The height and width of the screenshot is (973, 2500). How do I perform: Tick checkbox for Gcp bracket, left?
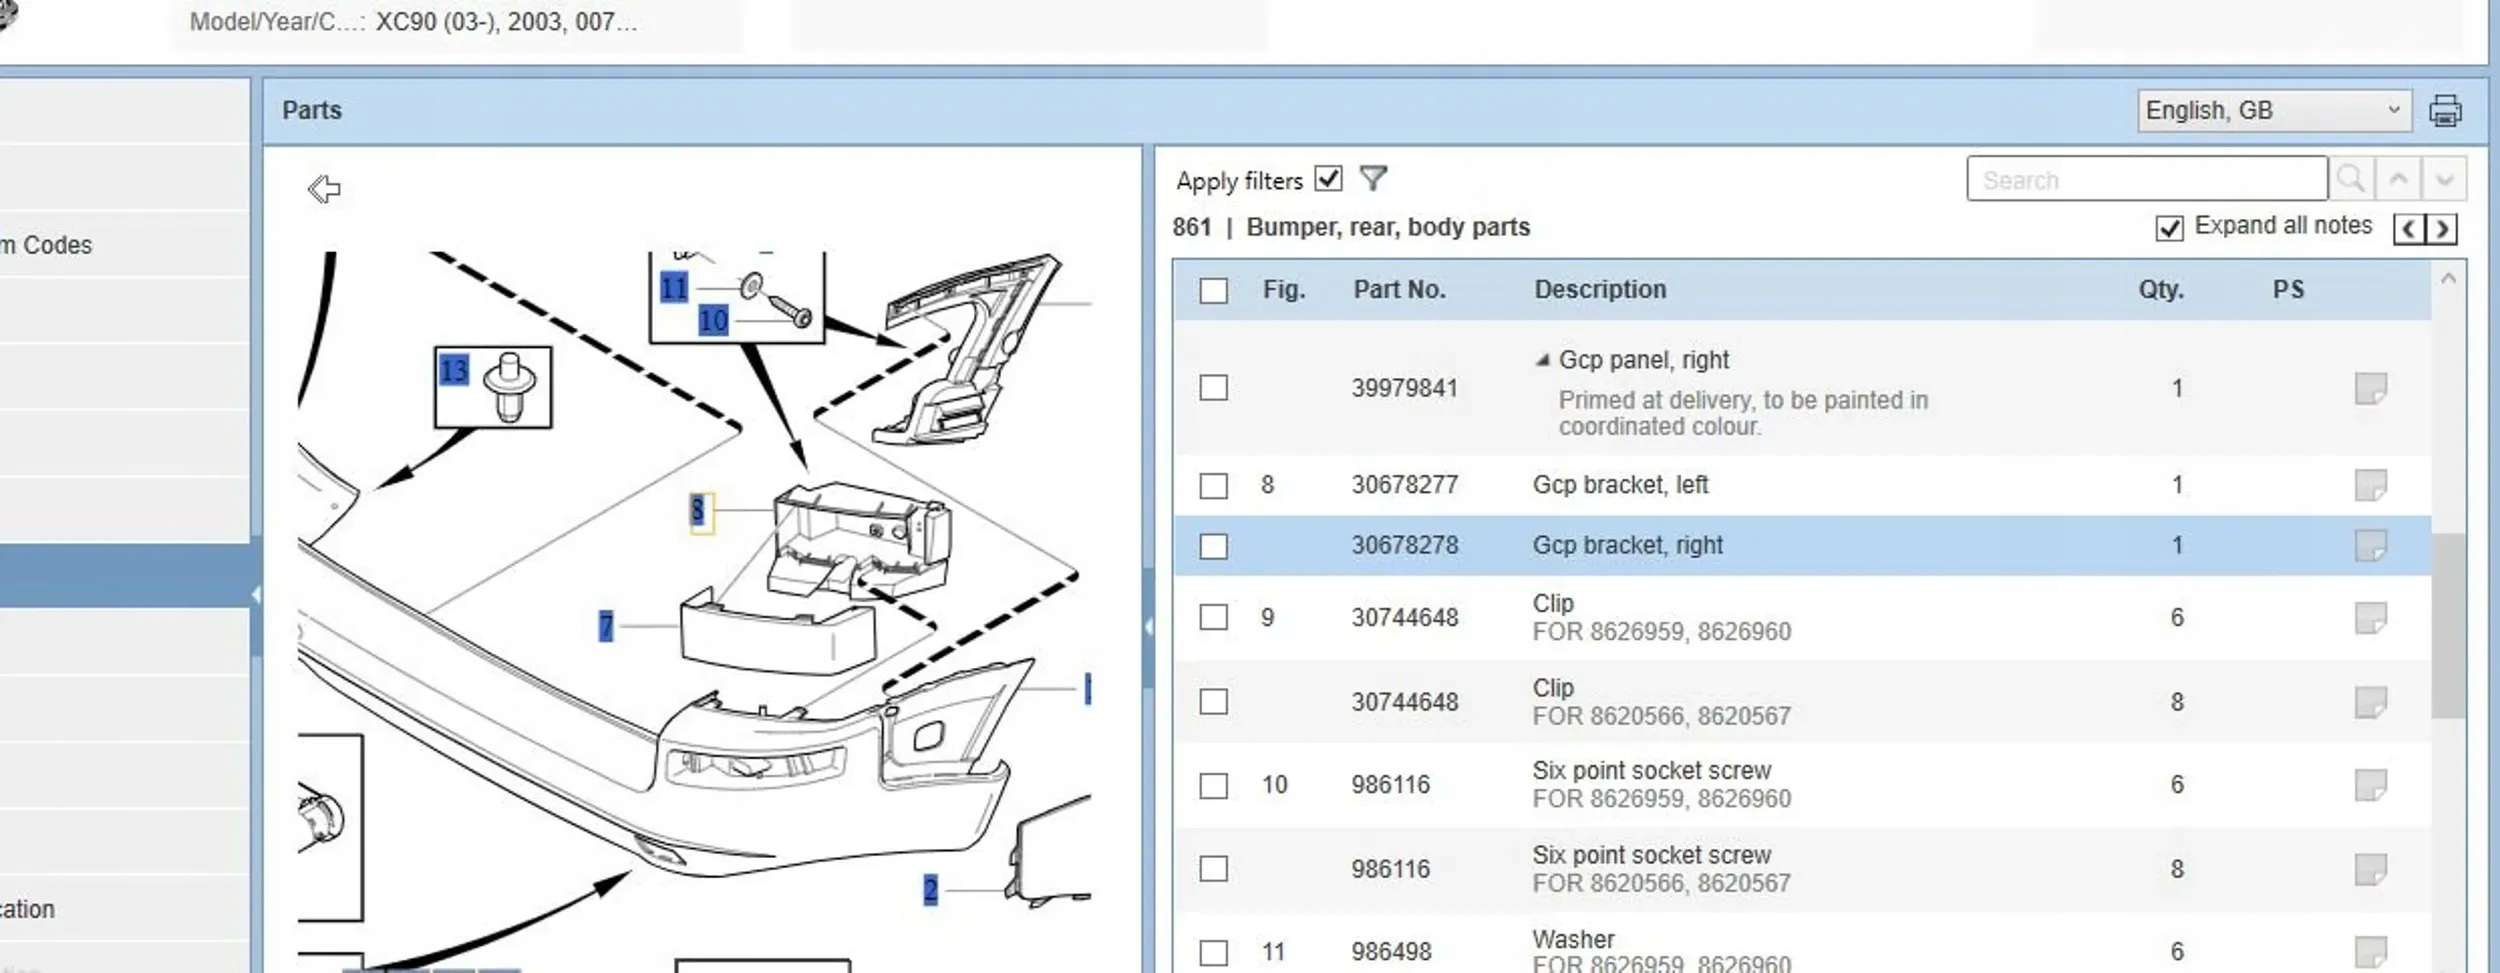tap(1214, 486)
